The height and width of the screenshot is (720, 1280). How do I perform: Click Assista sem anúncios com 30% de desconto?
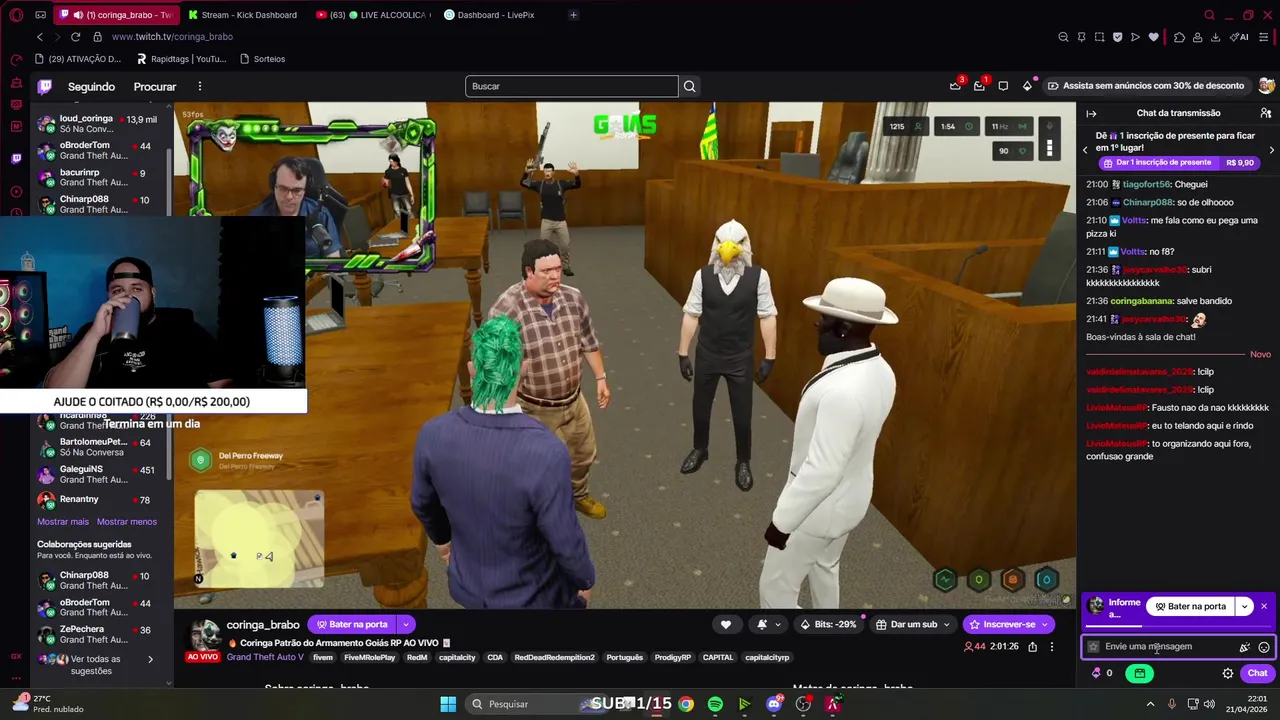coord(1145,86)
